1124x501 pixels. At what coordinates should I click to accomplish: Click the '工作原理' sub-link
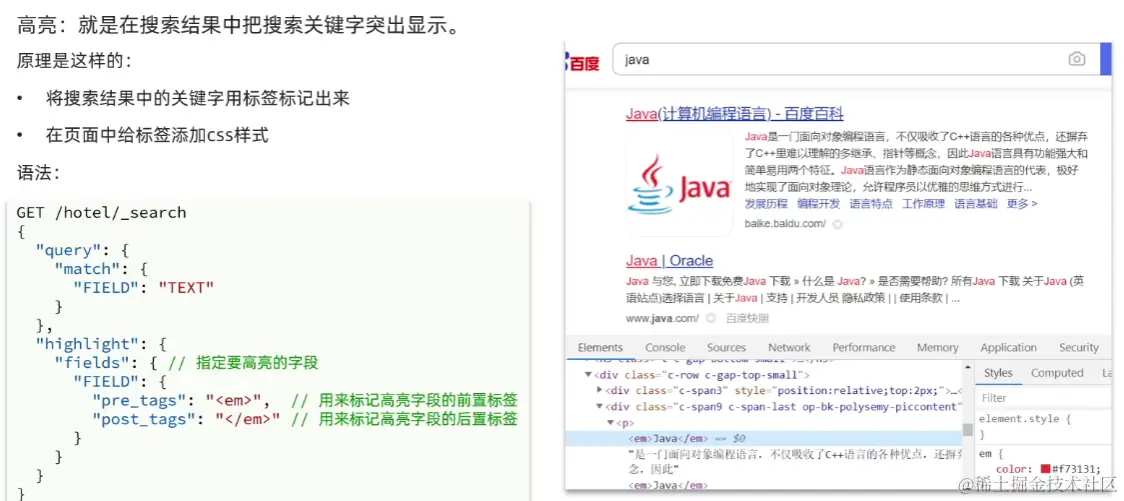(923, 204)
